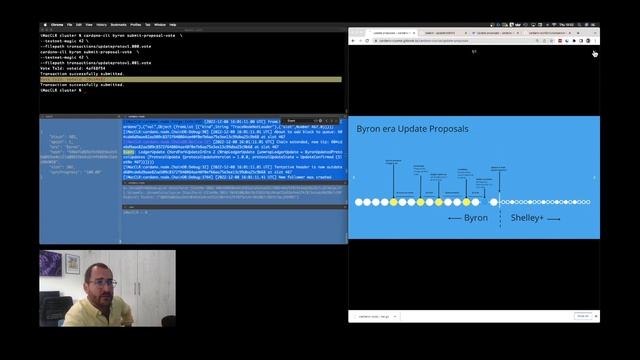Screen dimensions: 640x360
Task: Open the Chrome three-dot menu
Action: point(596,41)
